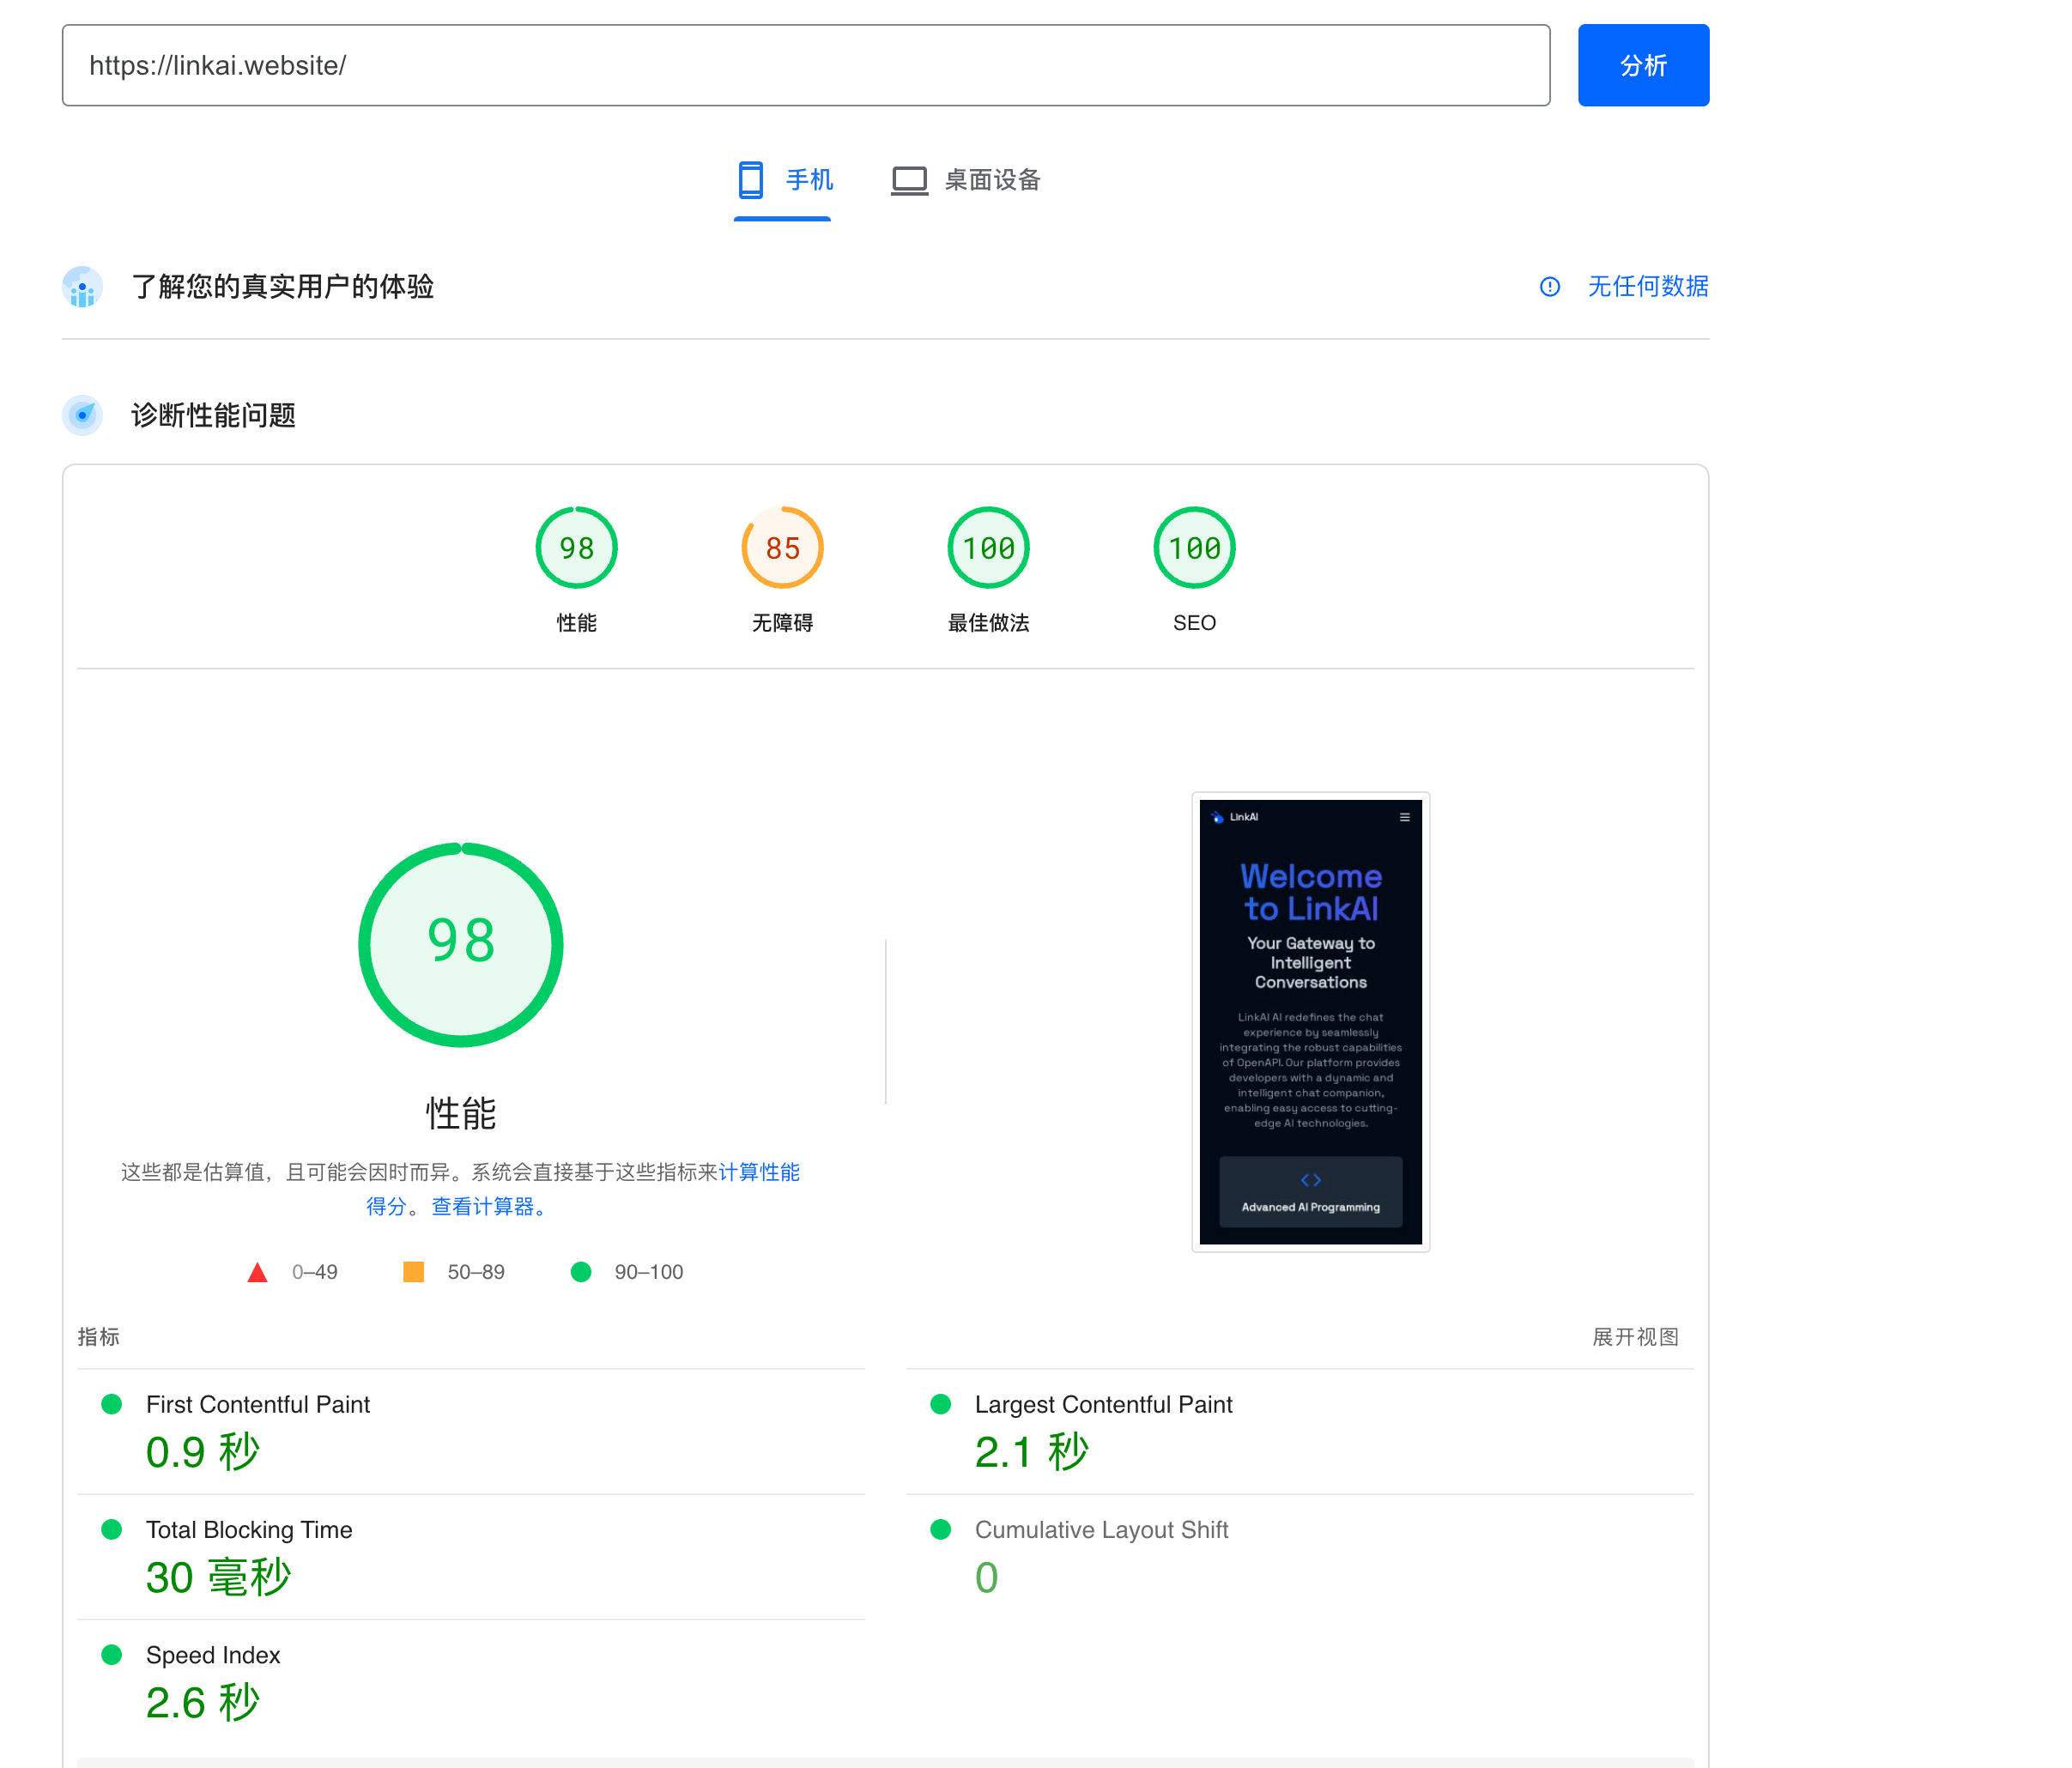Click the laptop icon for 桌面设备
The image size is (2072, 1768).
click(909, 180)
